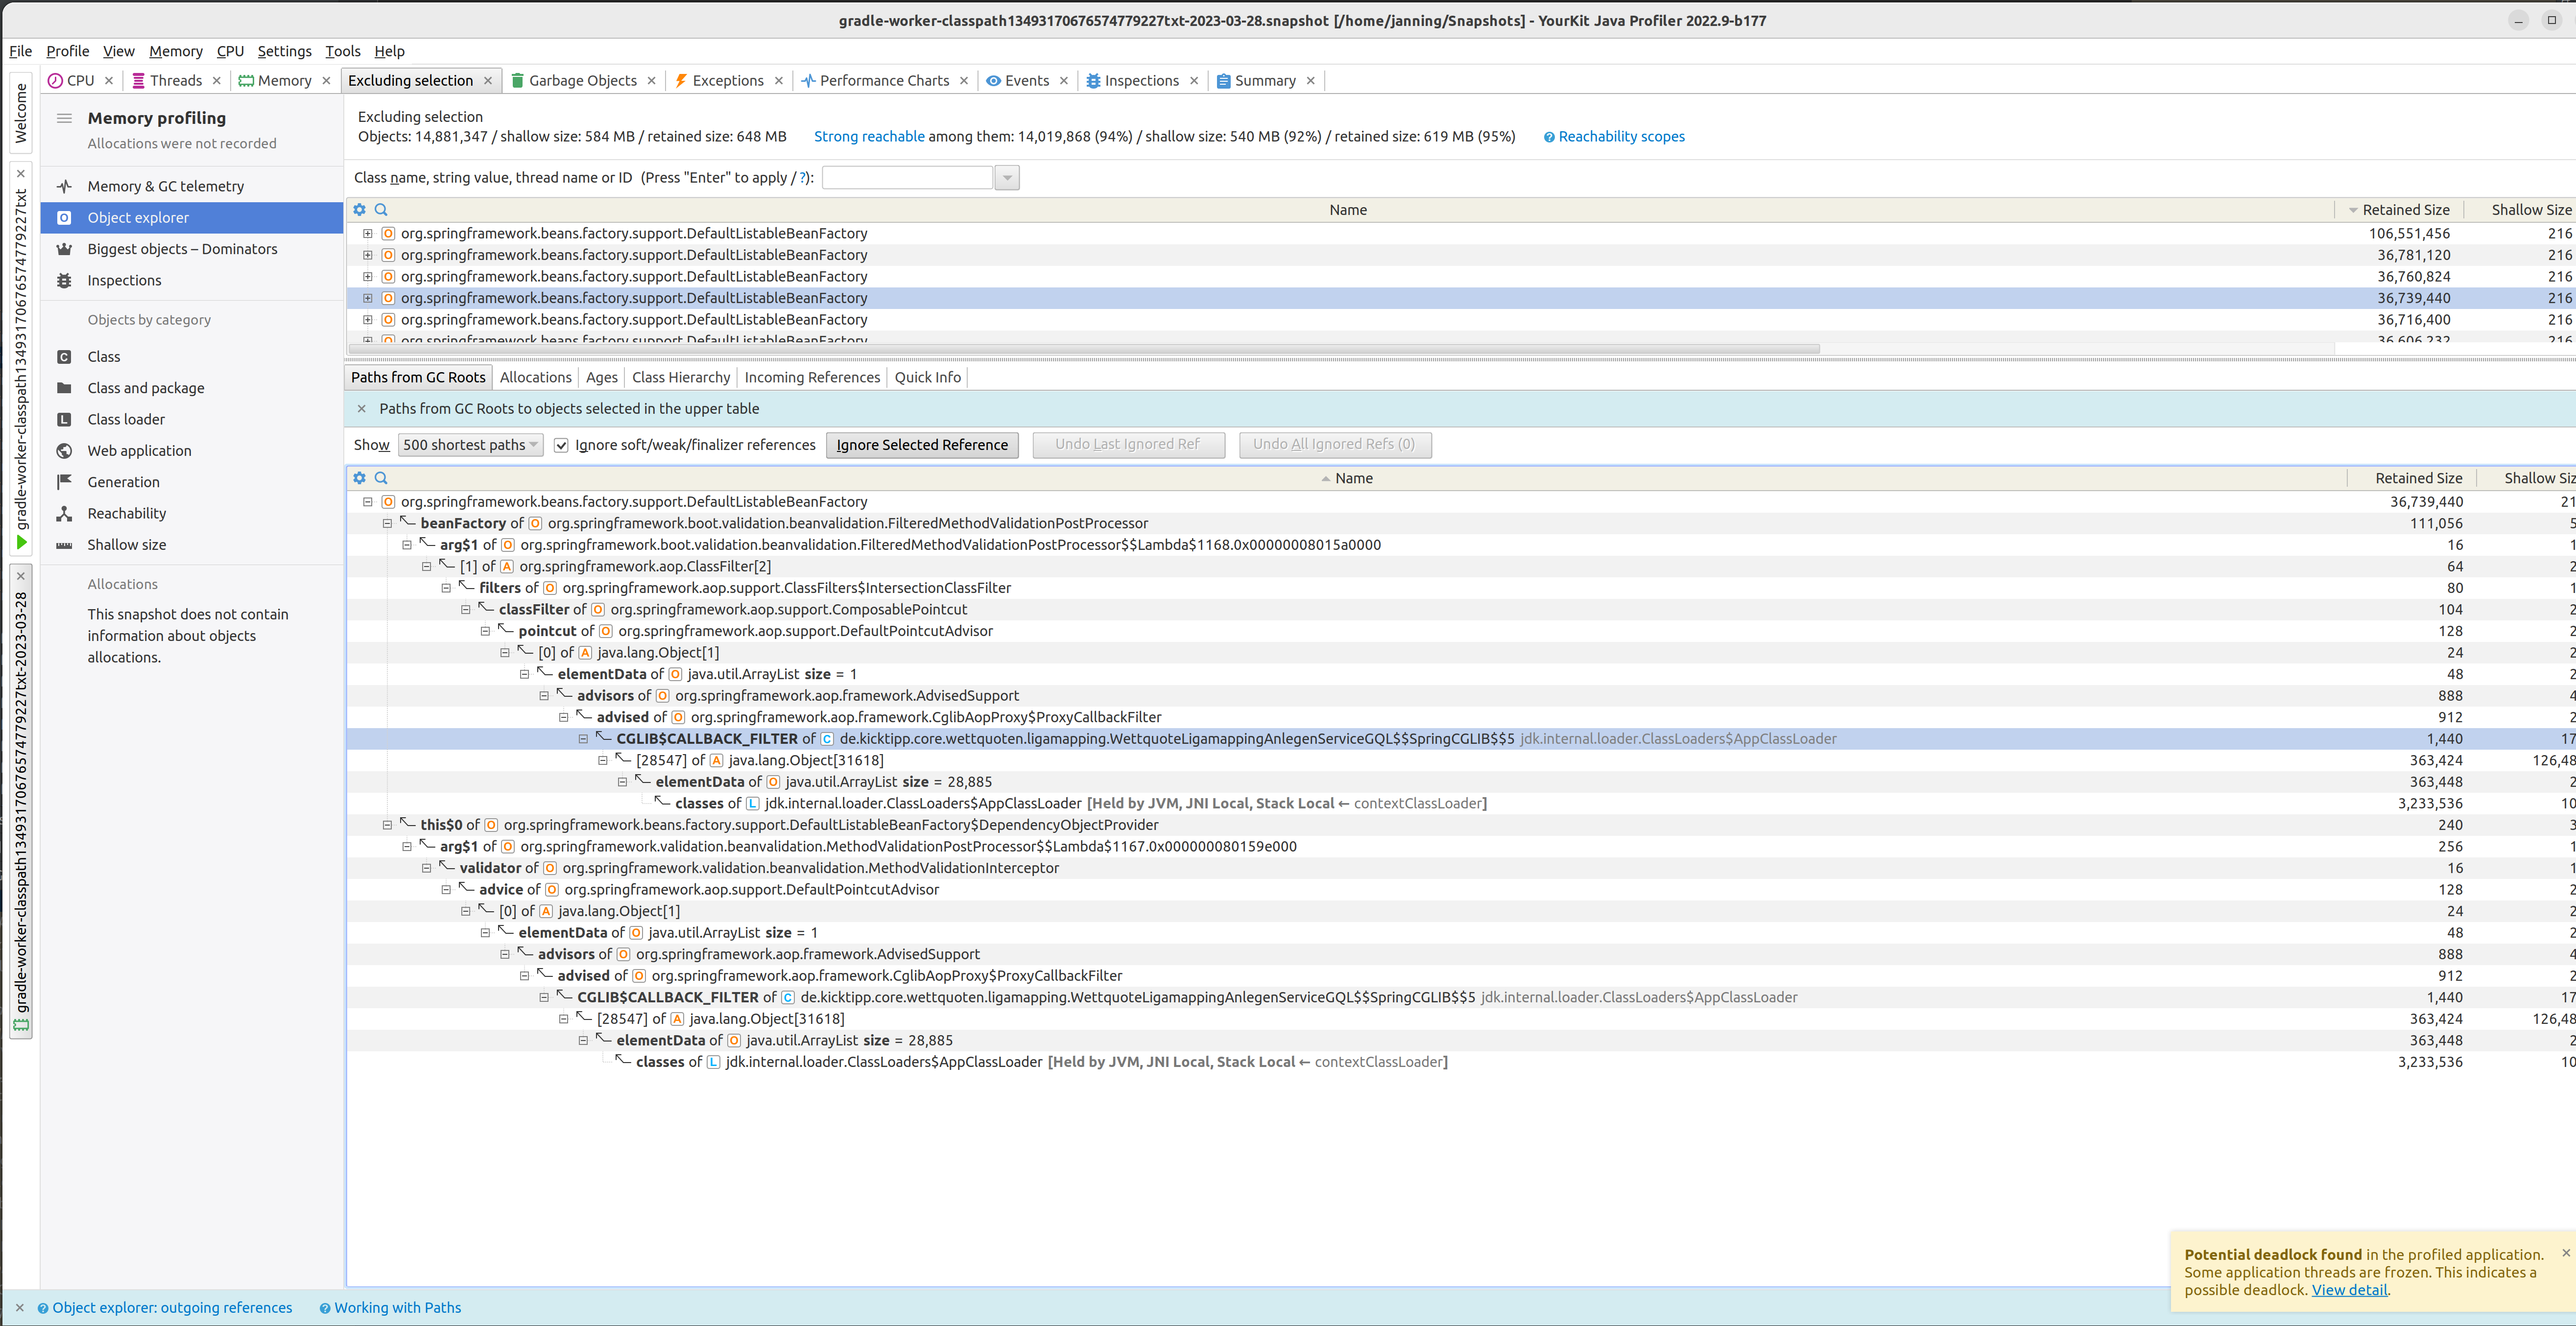
Task: Click Ignore Selected Reference button
Action: click(922, 445)
